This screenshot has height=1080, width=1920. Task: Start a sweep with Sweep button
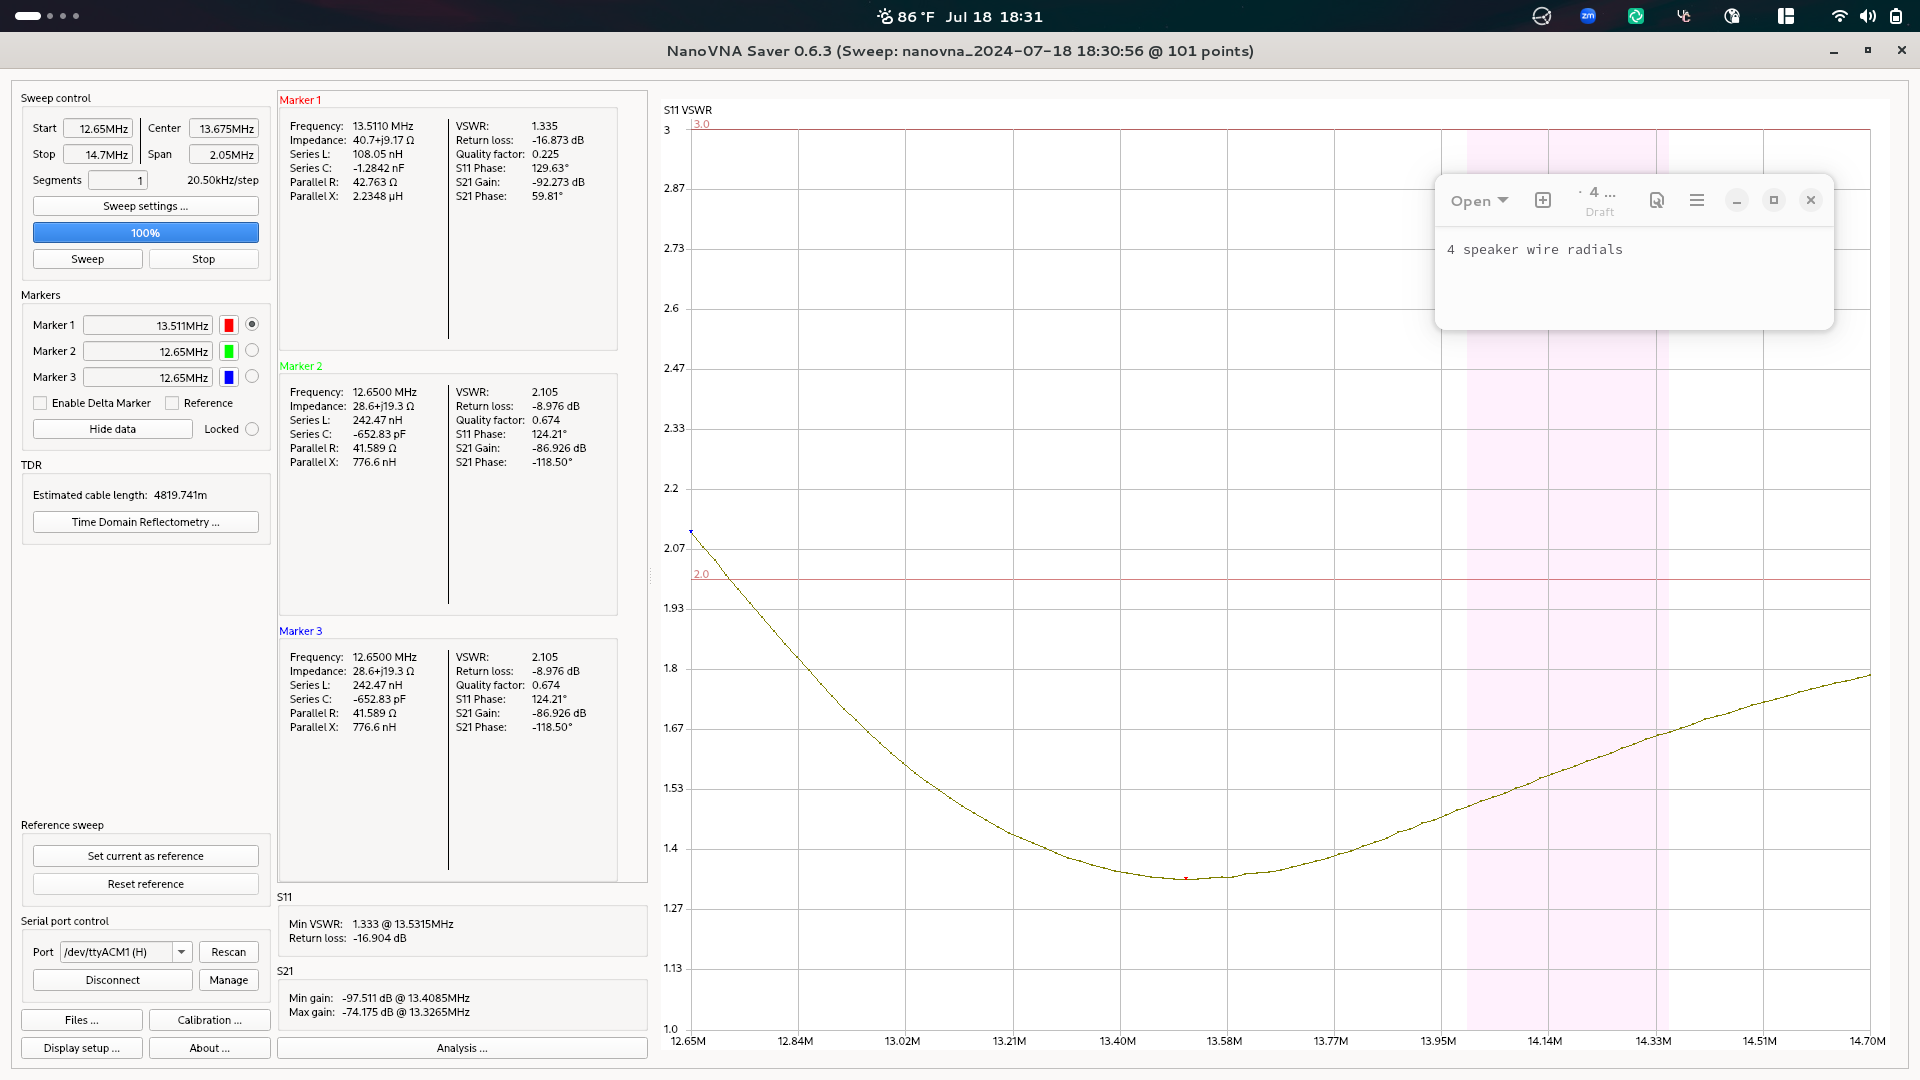[88, 259]
